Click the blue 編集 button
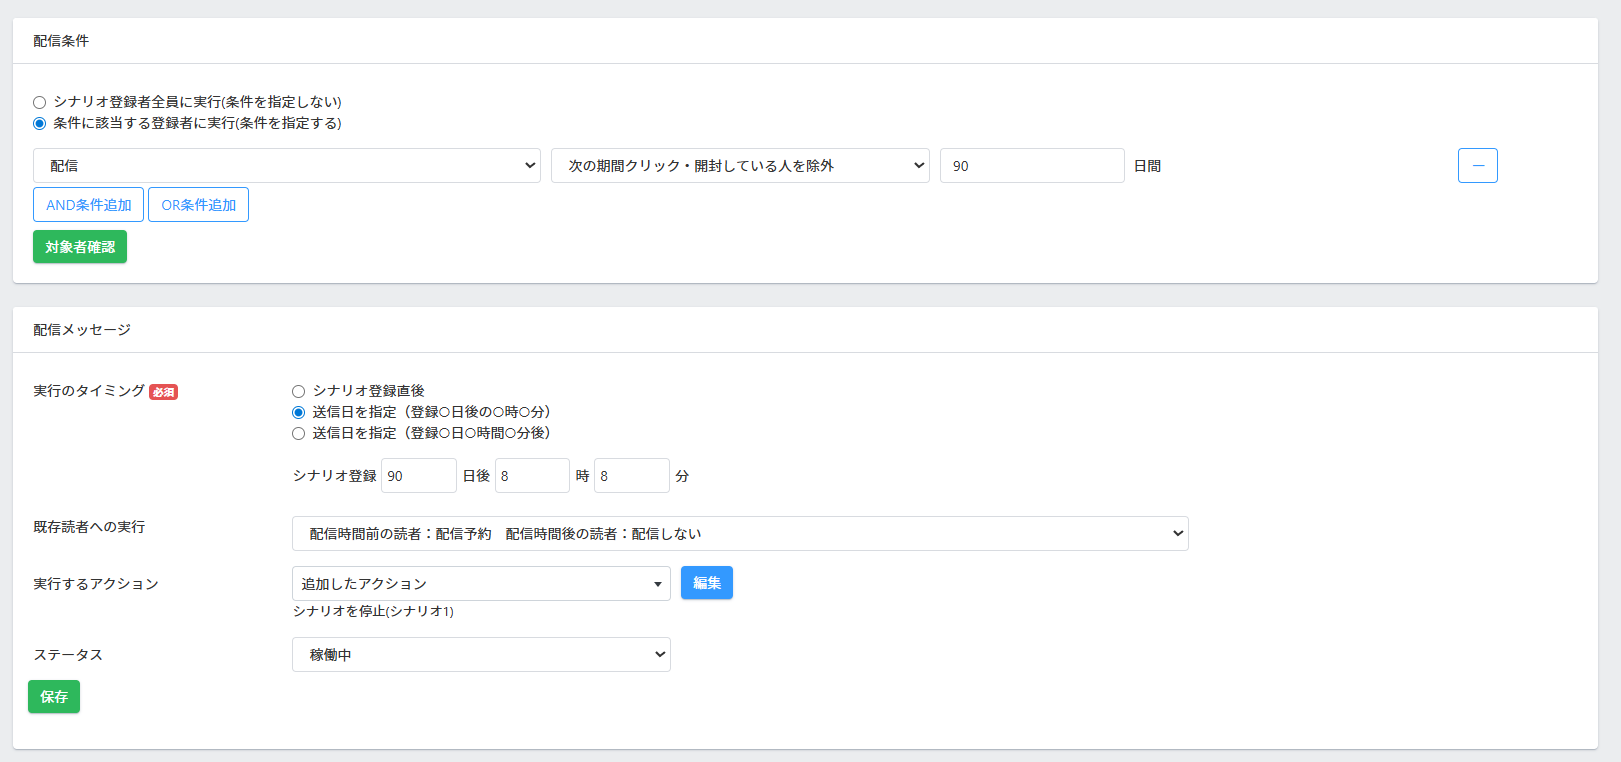Viewport: 1621px width, 762px height. [x=706, y=583]
